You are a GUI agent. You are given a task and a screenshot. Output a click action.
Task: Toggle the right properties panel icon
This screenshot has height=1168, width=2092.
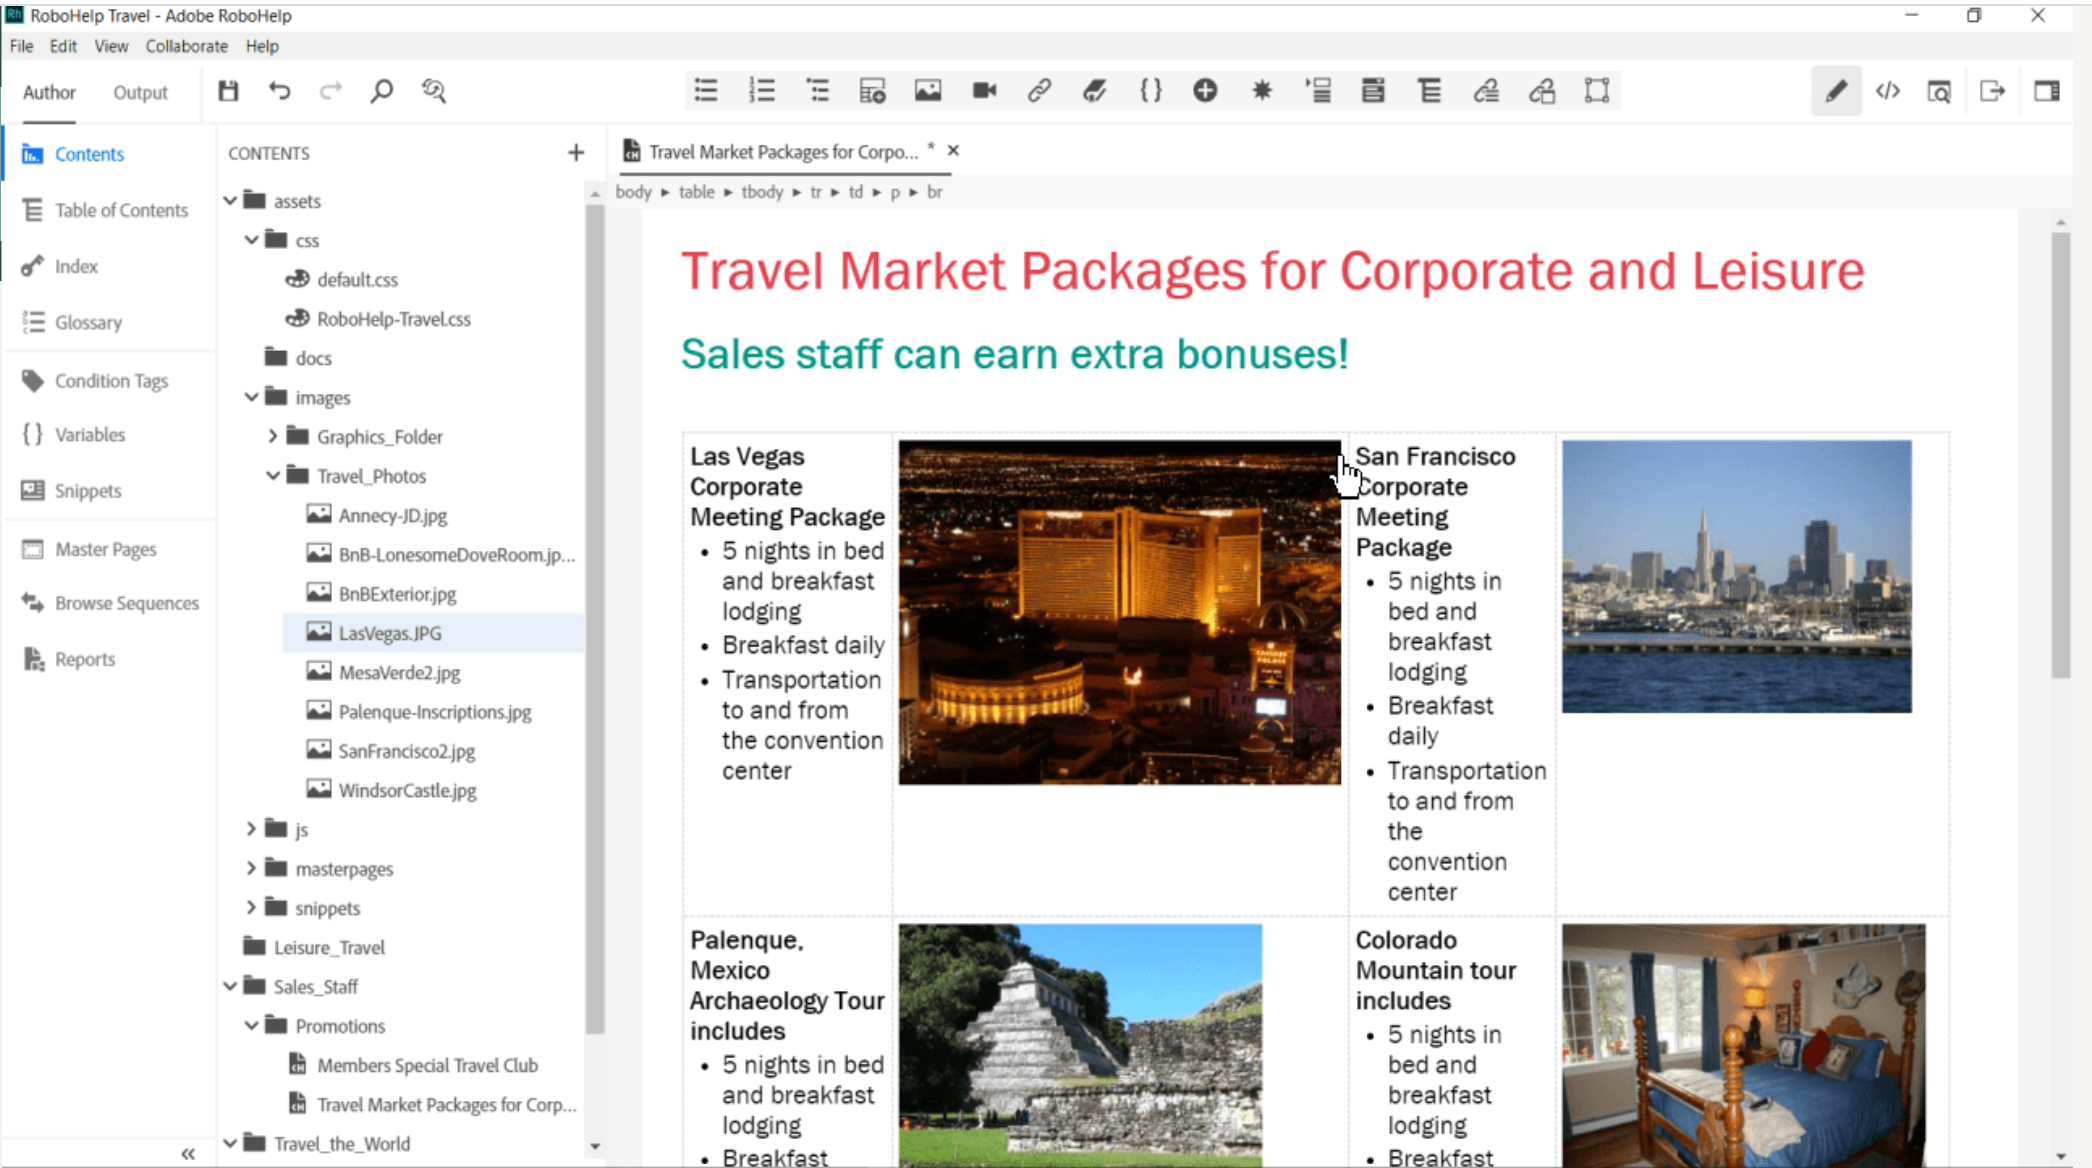point(2046,91)
